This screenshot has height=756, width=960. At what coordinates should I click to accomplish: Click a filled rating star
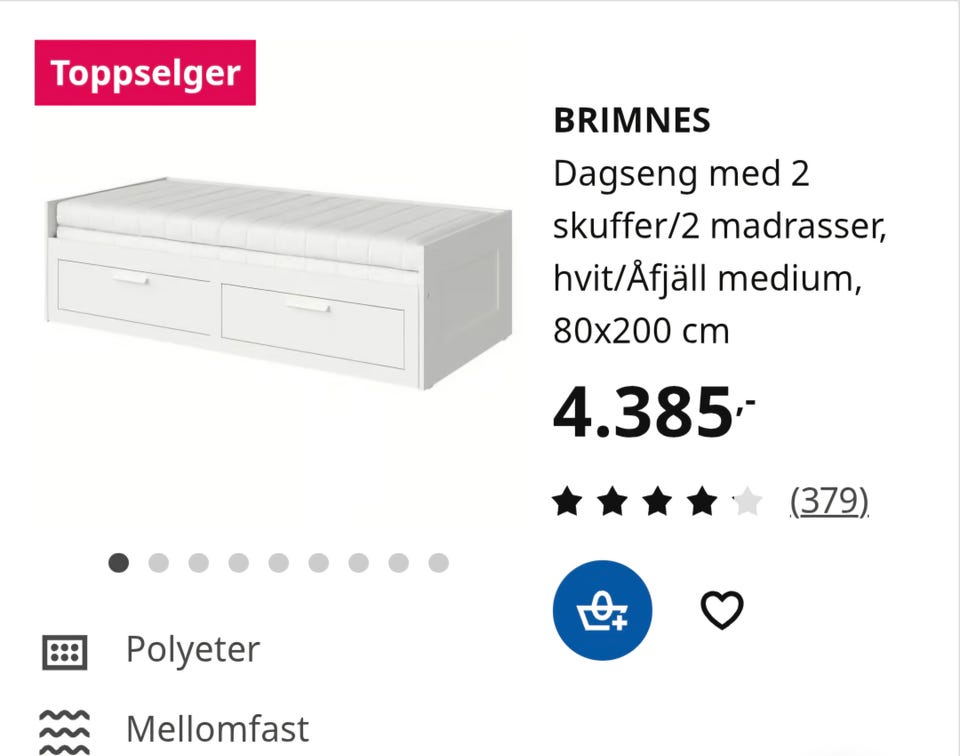click(608, 498)
